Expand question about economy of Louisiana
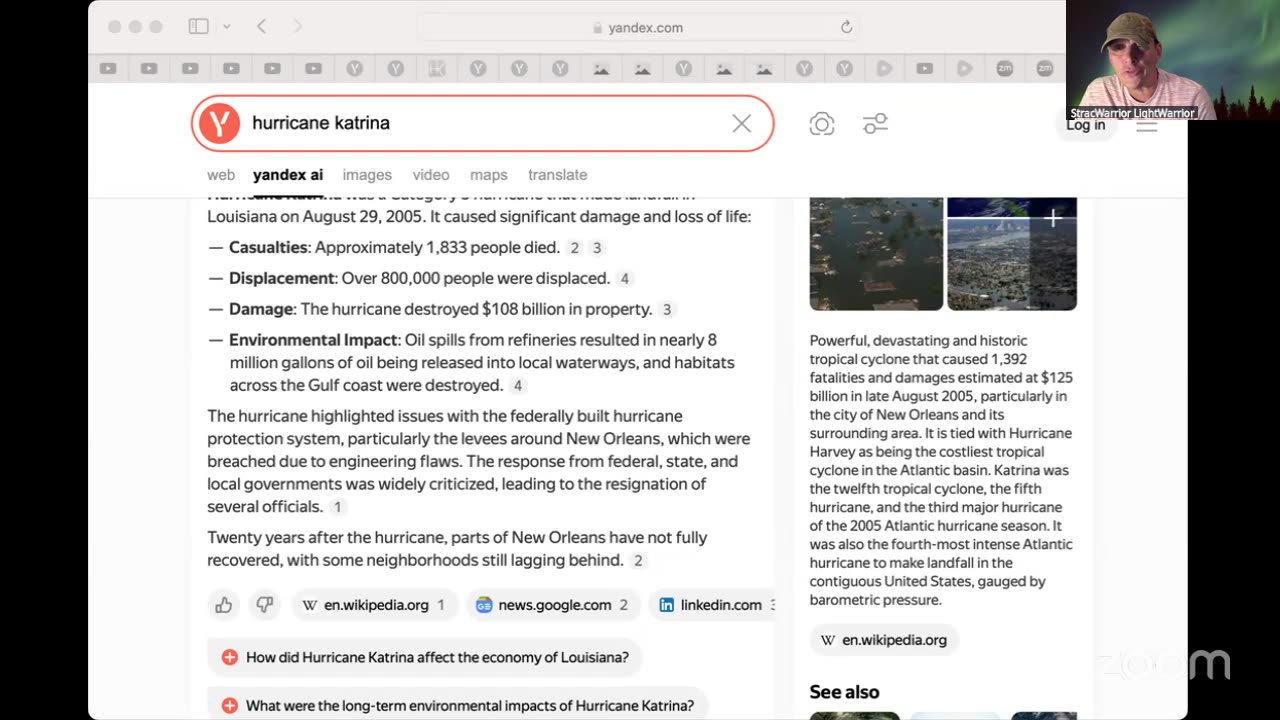The height and width of the screenshot is (720, 1280). pos(426,657)
